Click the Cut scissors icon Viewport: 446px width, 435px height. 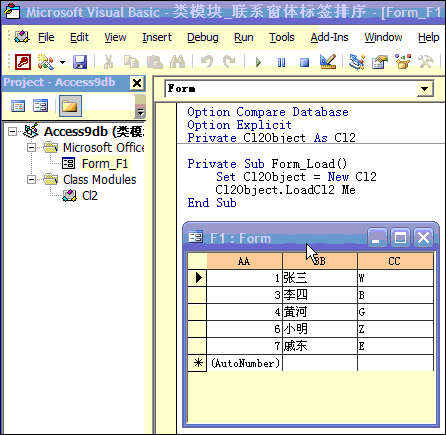tap(108, 62)
